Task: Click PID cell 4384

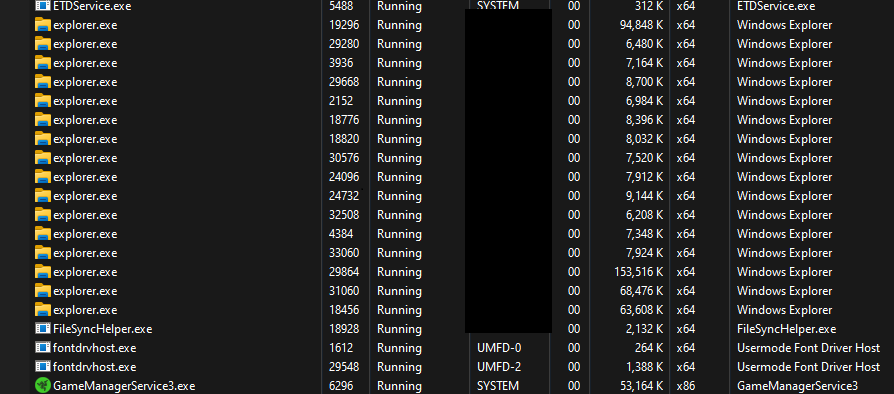Action: (341, 234)
